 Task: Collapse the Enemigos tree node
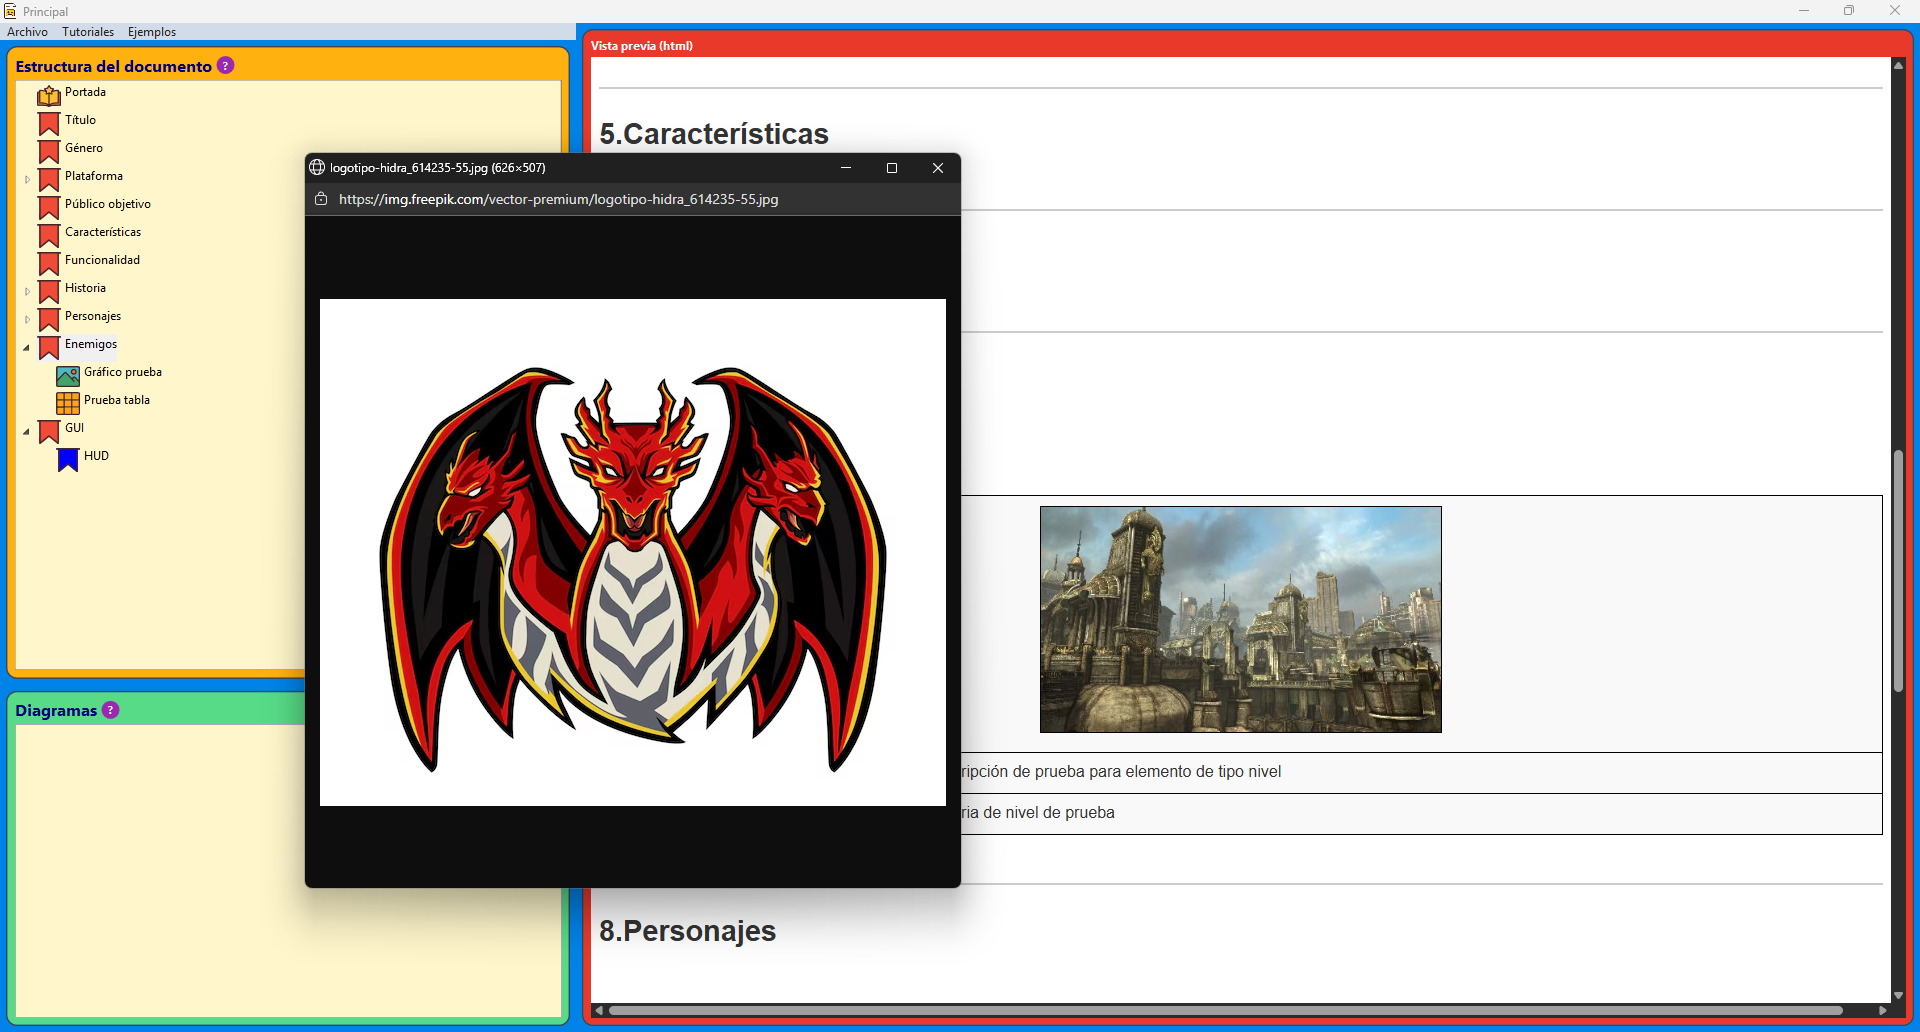pos(26,347)
